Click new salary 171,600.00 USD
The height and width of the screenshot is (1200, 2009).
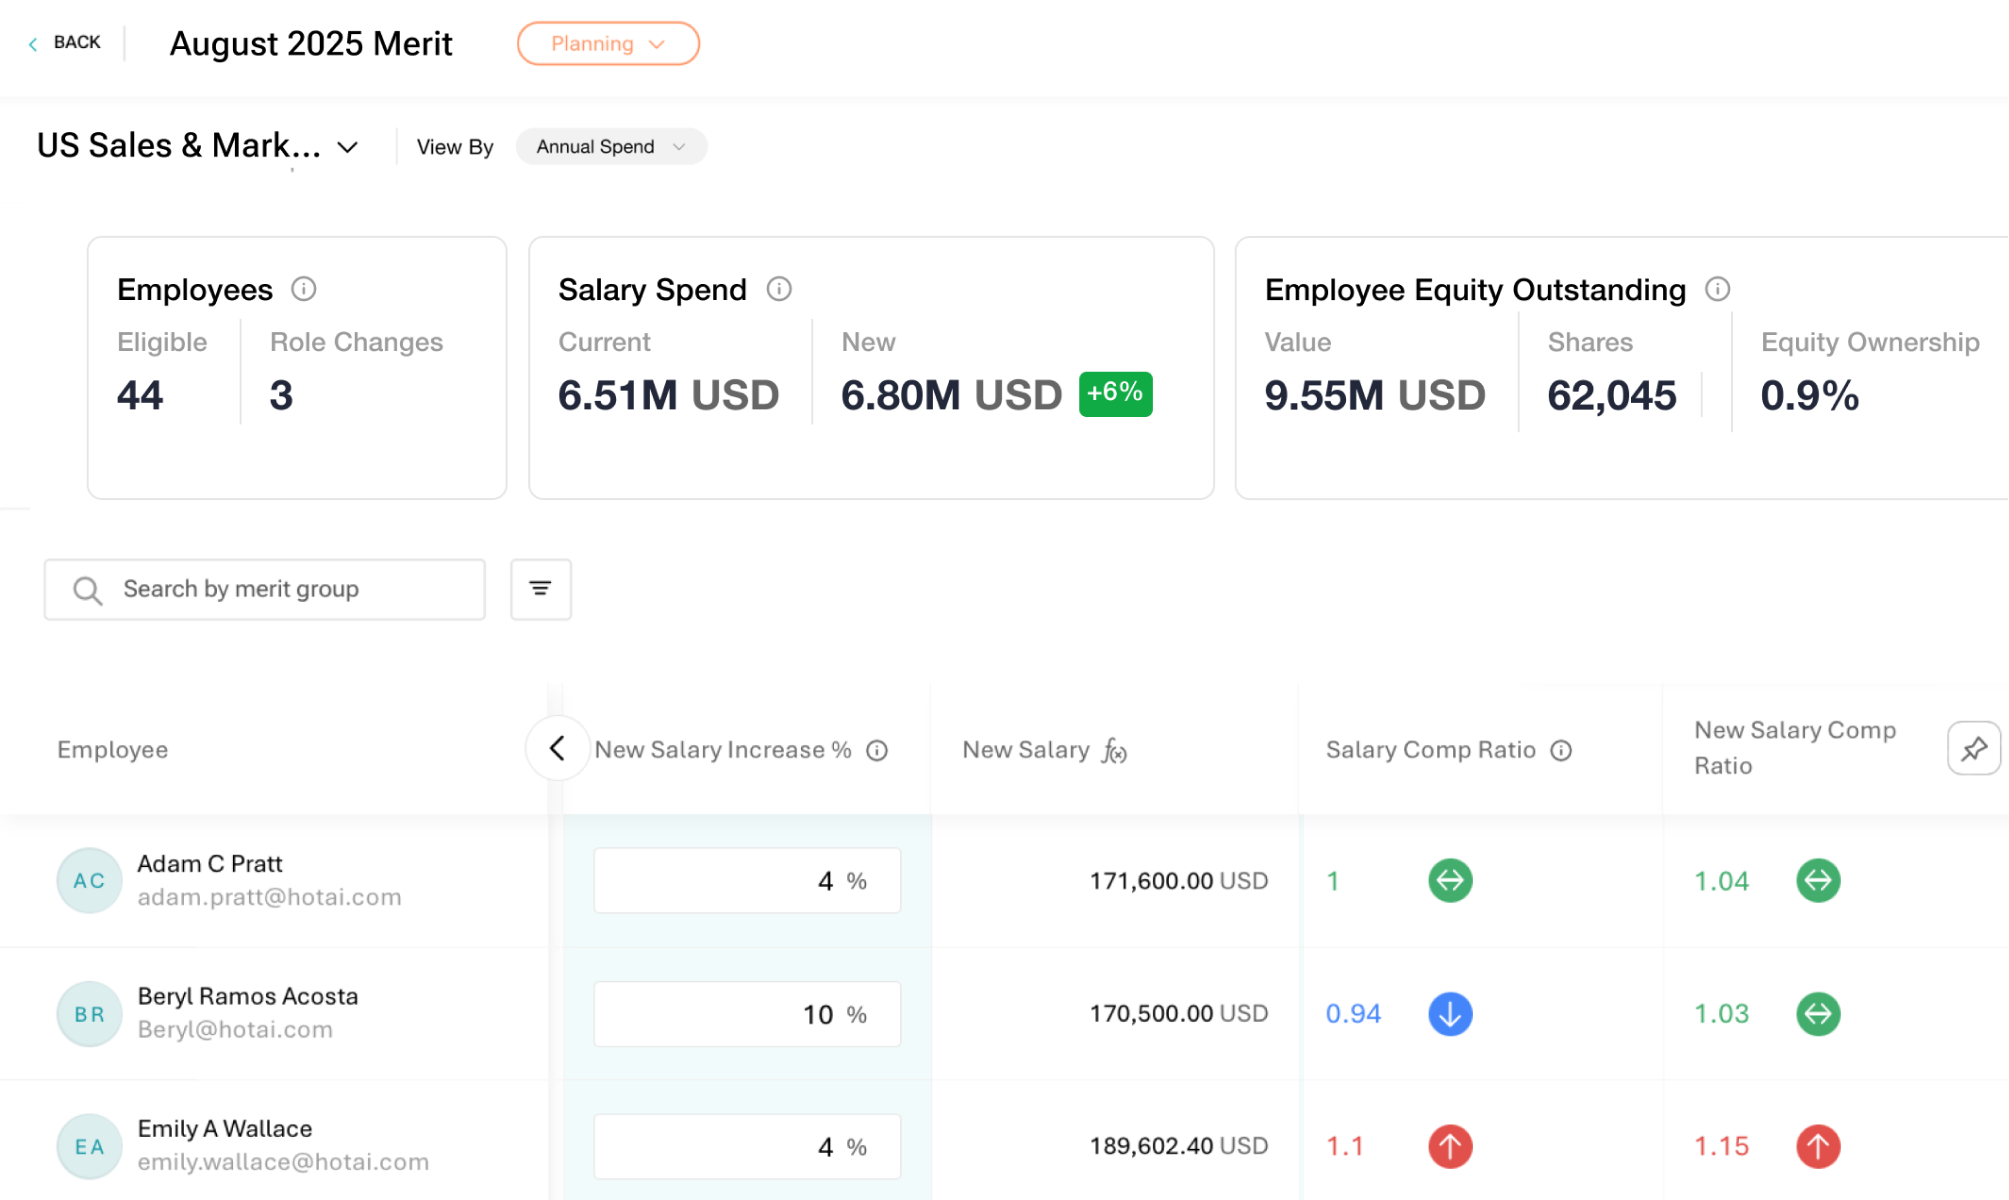pyautogui.click(x=1179, y=881)
